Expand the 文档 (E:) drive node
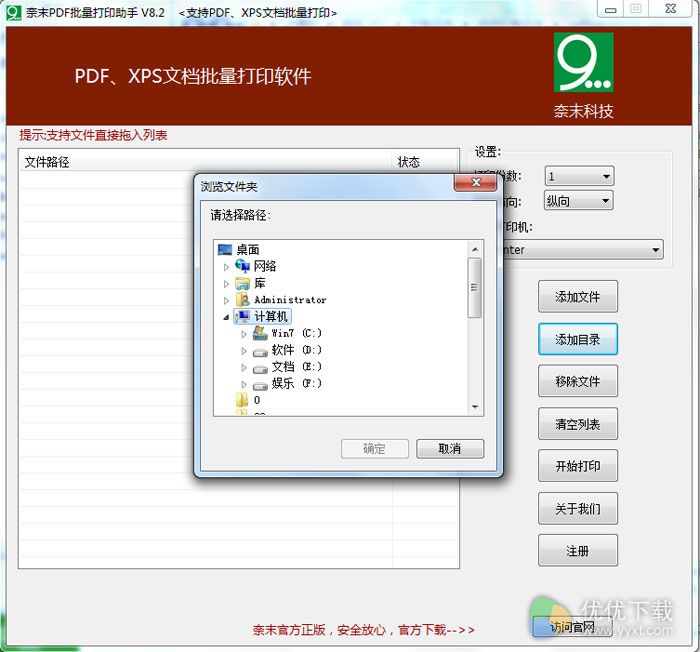 pos(244,368)
